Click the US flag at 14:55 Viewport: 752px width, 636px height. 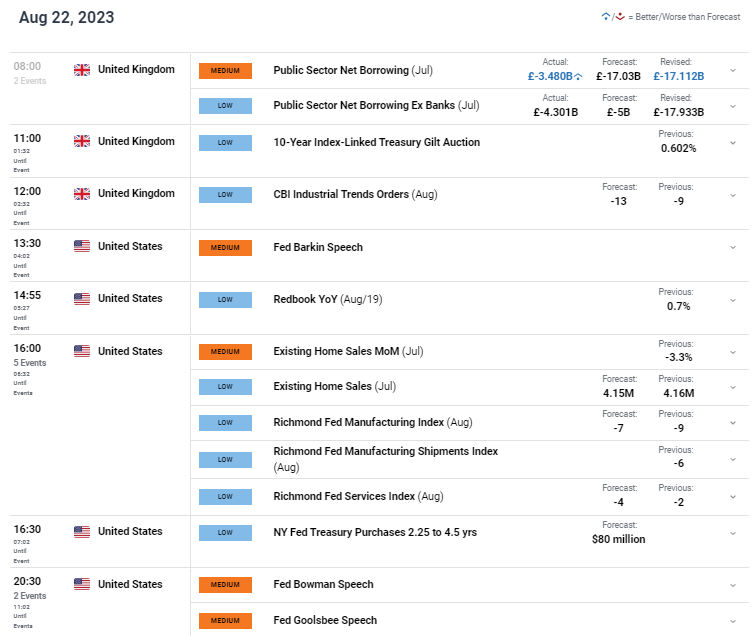[82, 299]
